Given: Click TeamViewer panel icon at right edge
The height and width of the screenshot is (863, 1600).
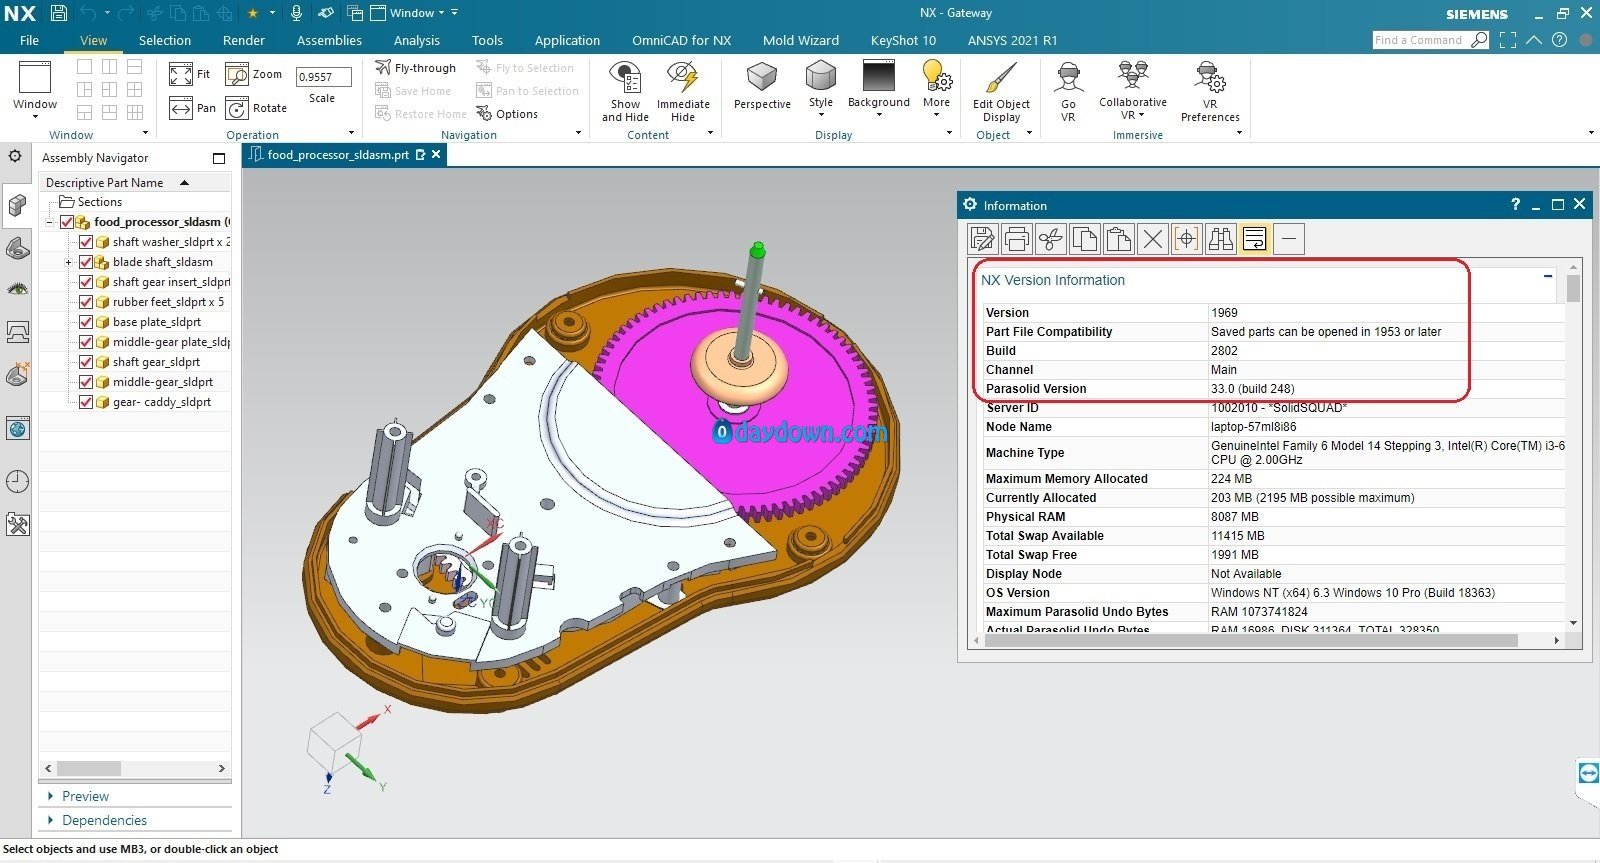Looking at the screenshot, I should [x=1588, y=773].
